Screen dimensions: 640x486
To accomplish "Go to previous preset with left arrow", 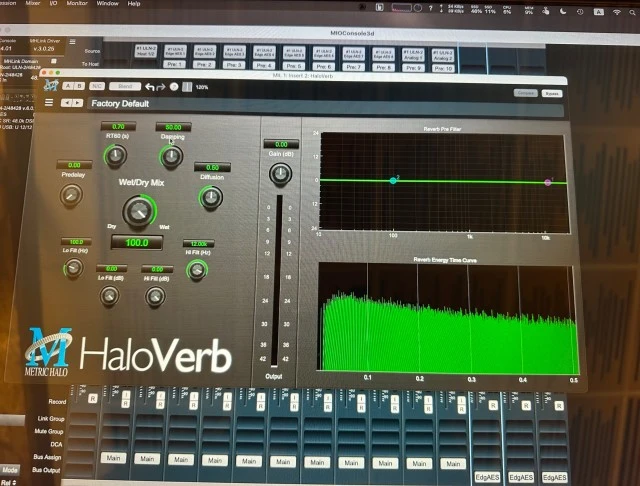I will (x=66, y=103).
